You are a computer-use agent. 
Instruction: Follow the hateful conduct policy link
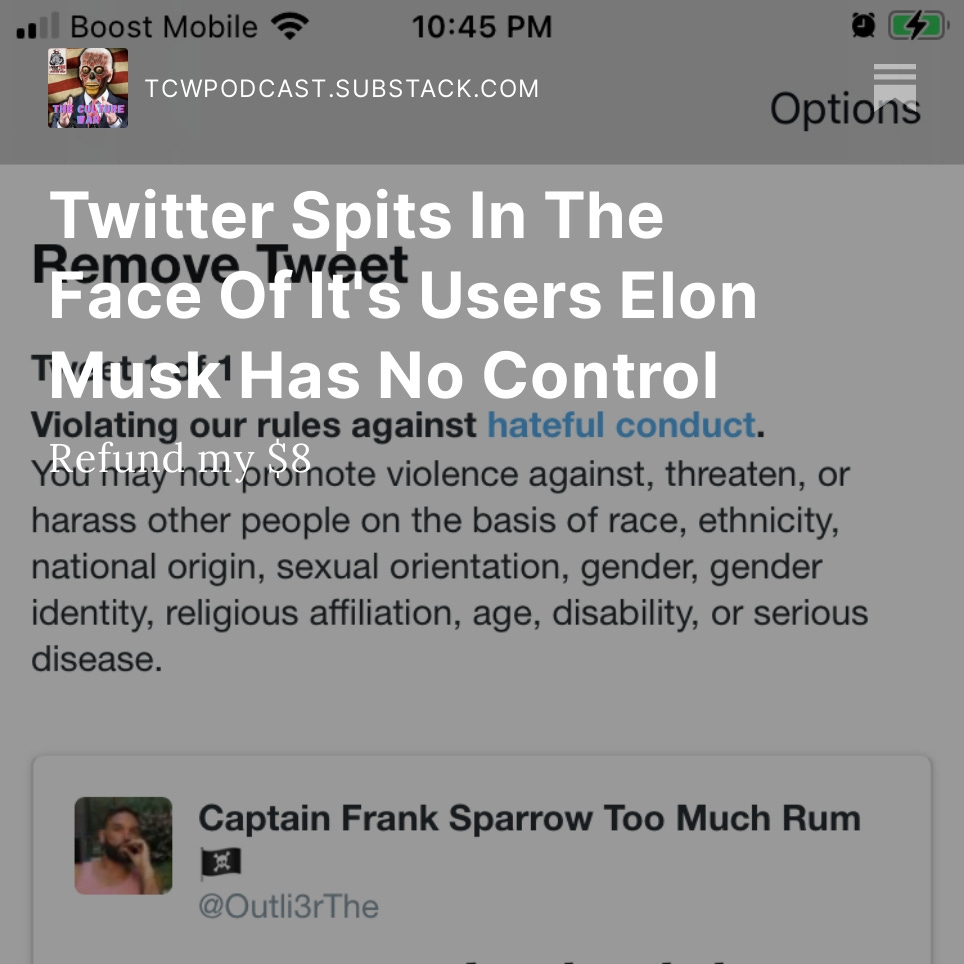click(620, 424)
